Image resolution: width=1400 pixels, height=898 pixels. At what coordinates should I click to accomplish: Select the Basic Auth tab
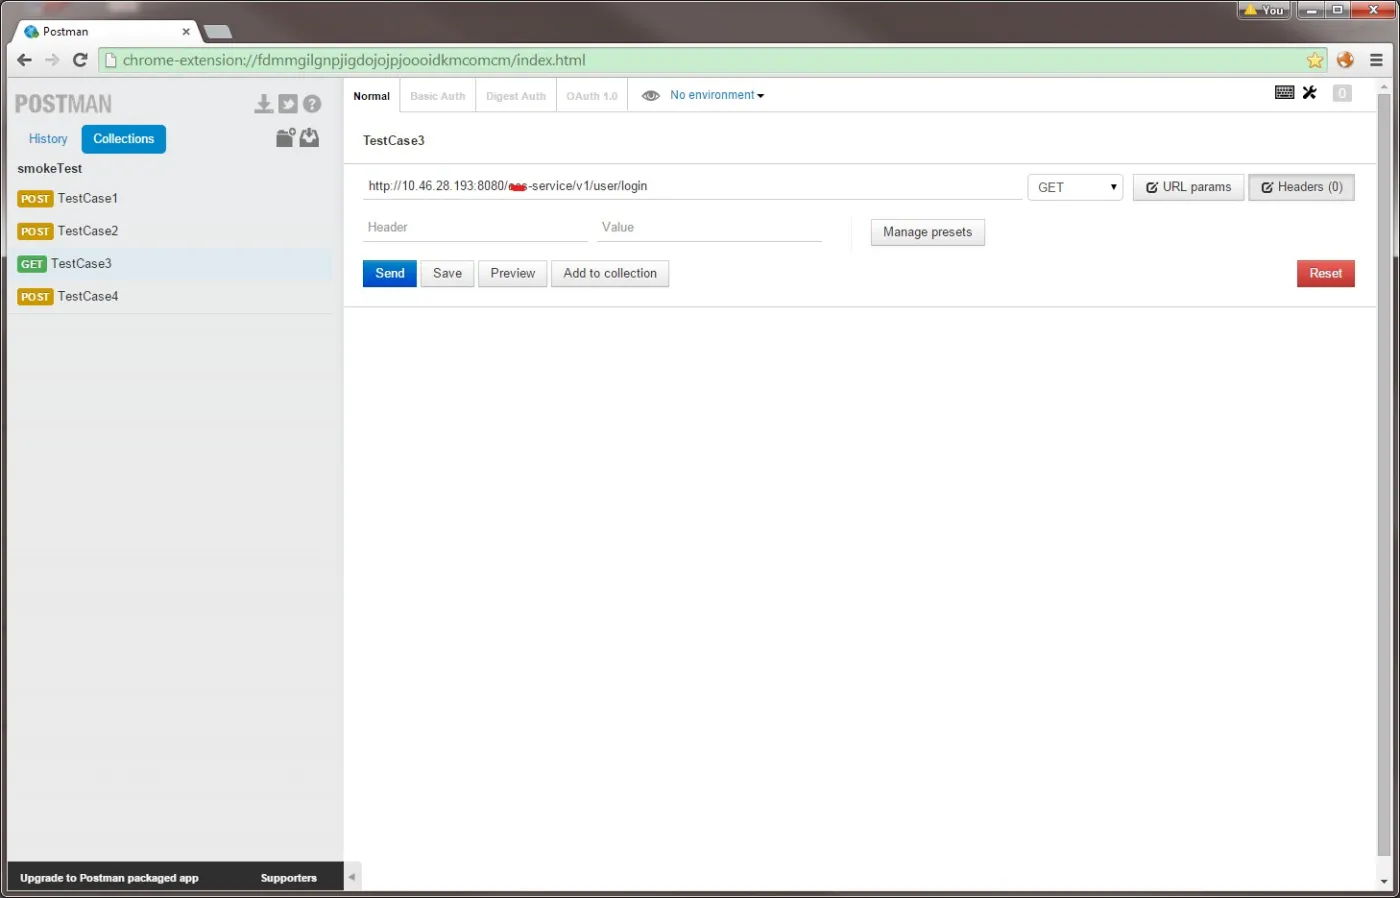[437, 96]
